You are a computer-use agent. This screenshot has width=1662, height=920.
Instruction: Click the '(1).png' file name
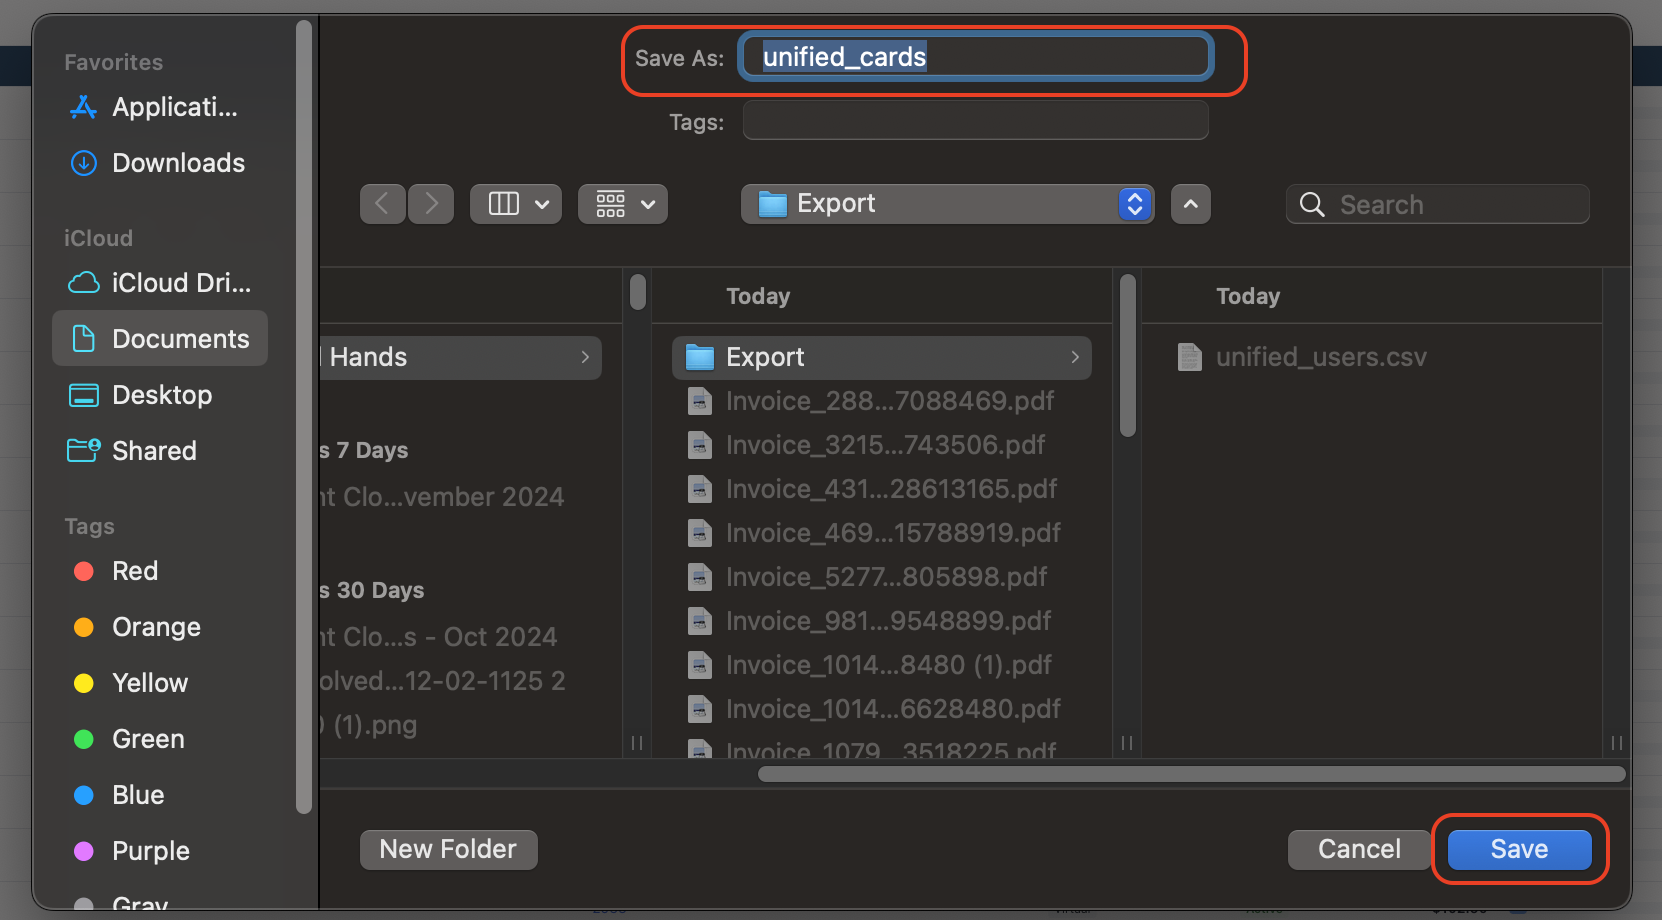click(x=369, y=725)
